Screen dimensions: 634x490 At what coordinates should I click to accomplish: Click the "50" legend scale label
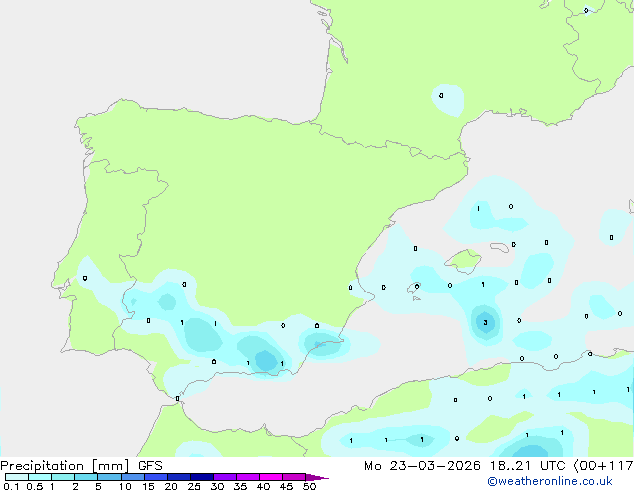point(309,486)
